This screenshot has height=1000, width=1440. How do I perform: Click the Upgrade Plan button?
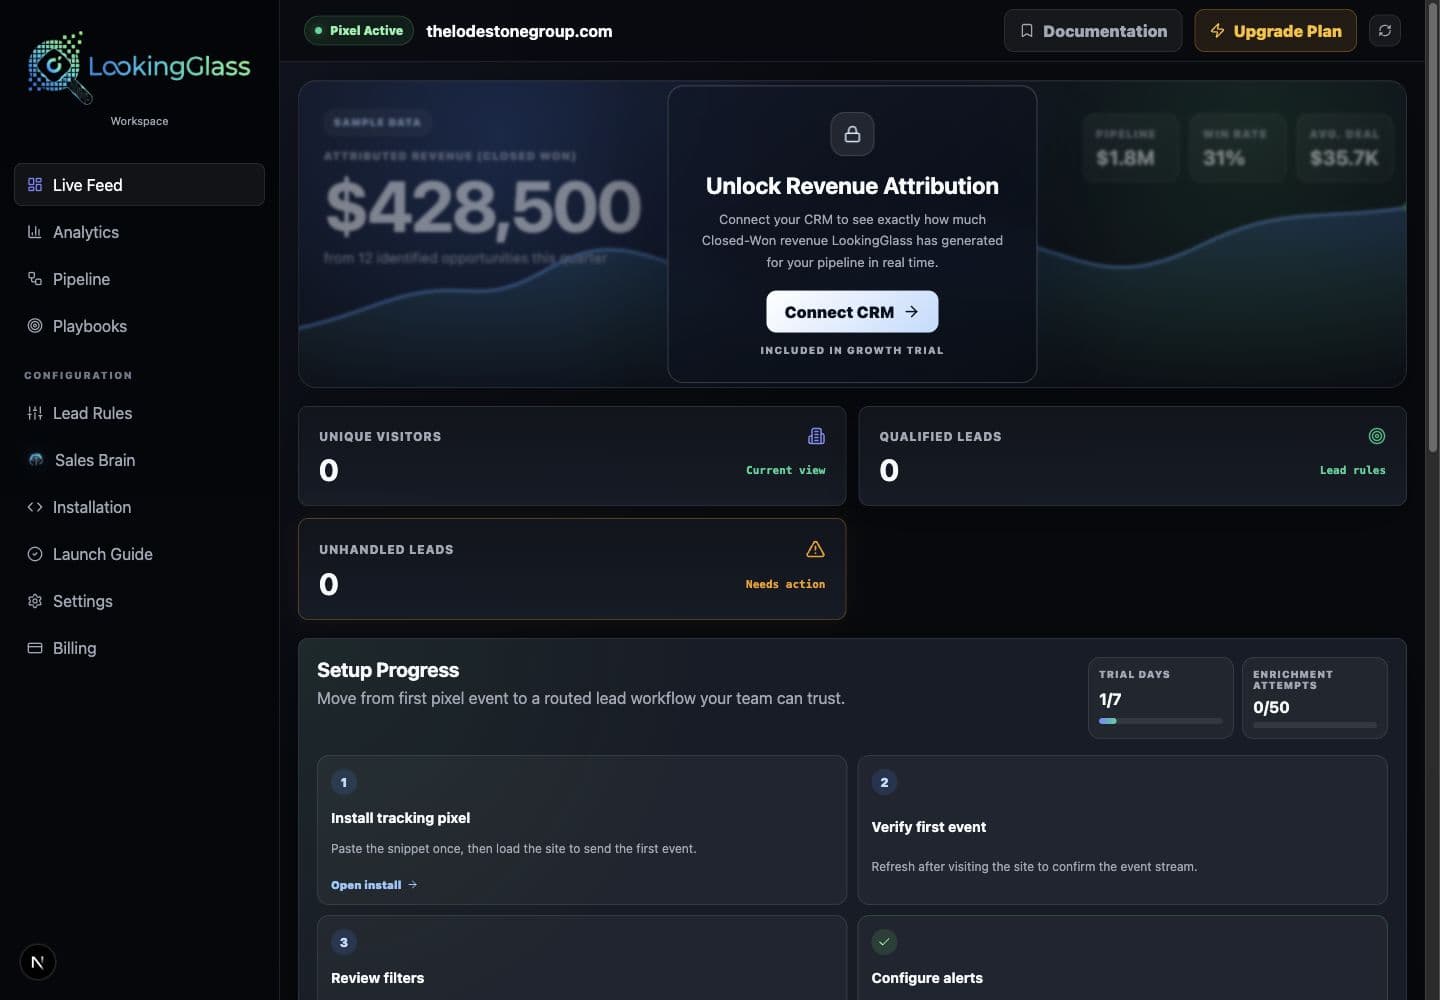[1275, 31]
